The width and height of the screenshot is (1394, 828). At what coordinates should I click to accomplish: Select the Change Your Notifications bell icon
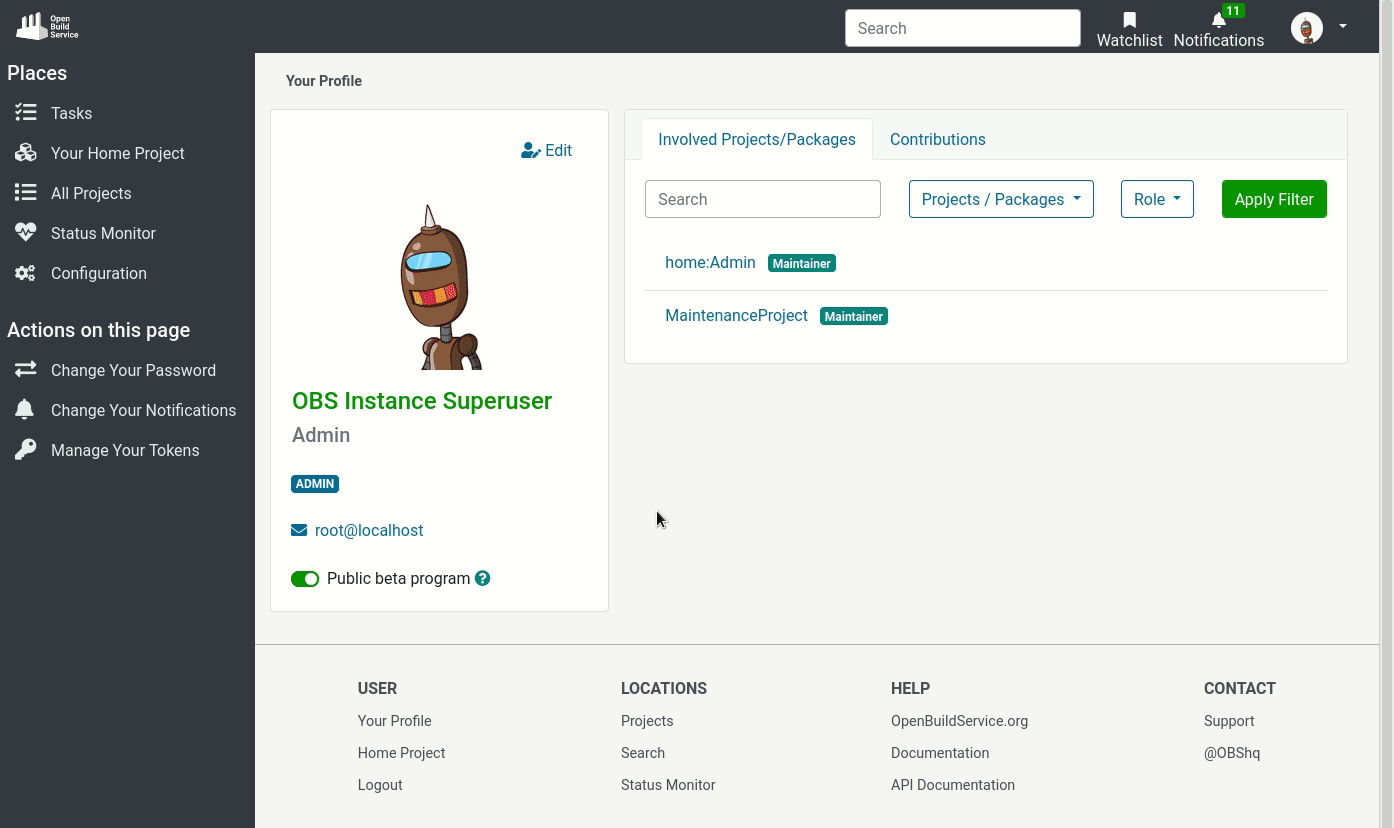pyautogui.click(x=26, y=410)
